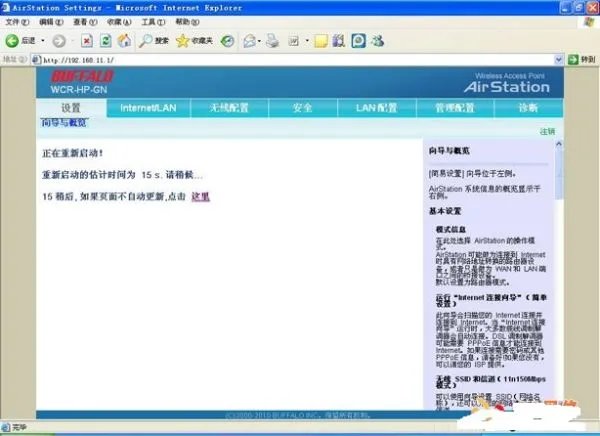Switch to the 安全 tab
The height and width of the screenshot is (436, 600).
click(x=303, y=108)
